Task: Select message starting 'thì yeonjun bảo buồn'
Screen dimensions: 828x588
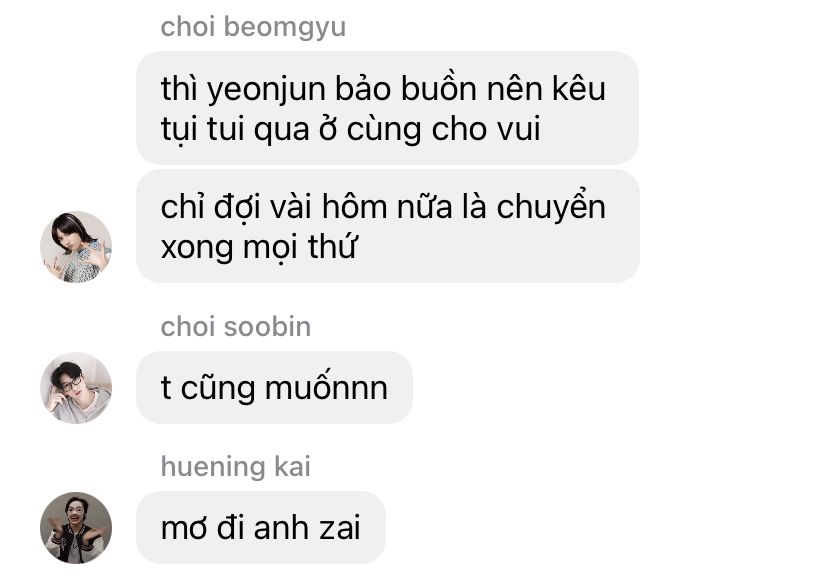Action: (387, 108)
